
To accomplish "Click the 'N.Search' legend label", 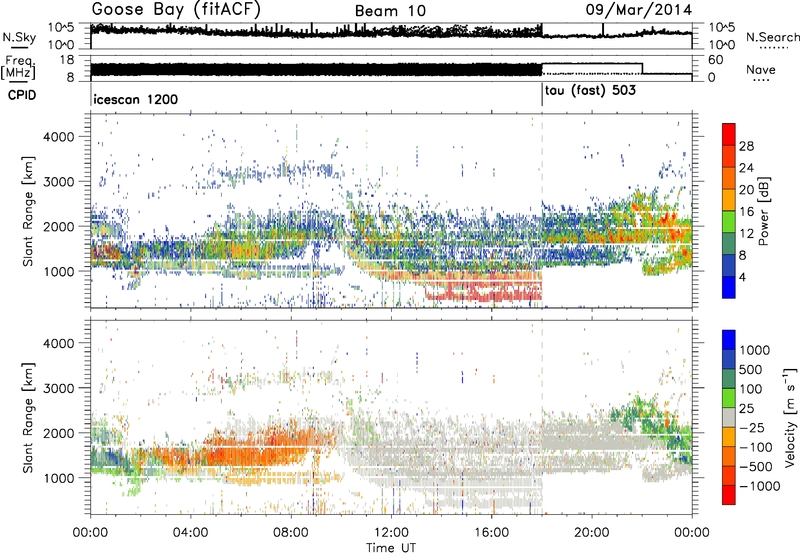I will click(772, 37).
